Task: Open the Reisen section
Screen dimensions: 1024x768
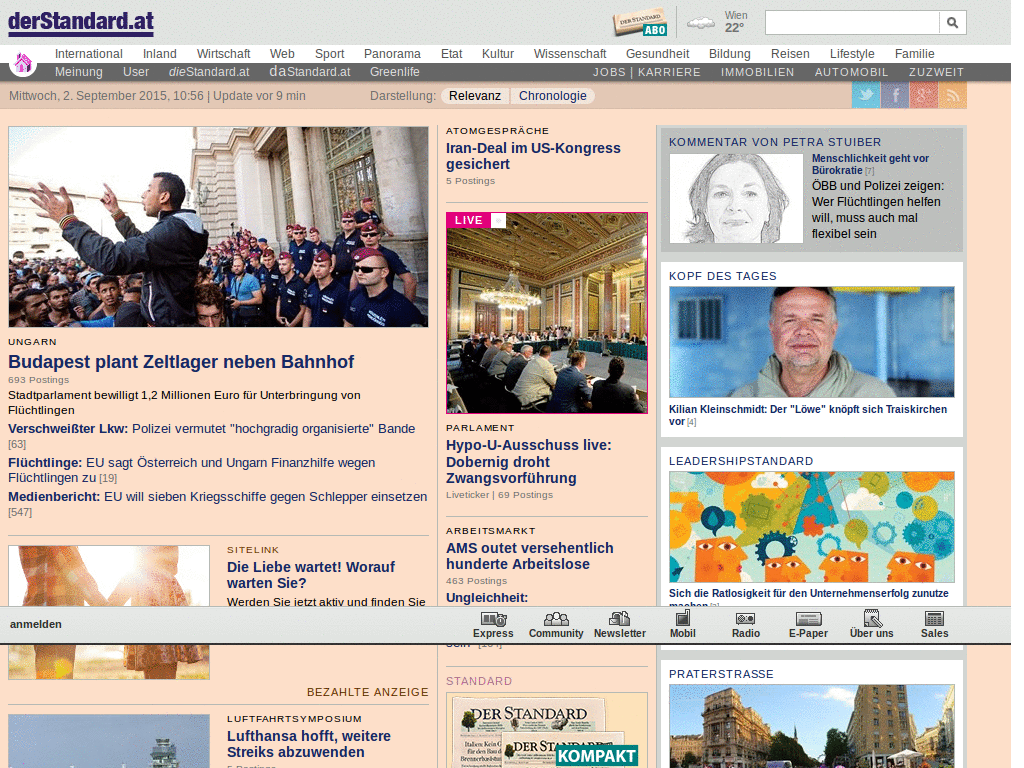Action: click(790, 54)
